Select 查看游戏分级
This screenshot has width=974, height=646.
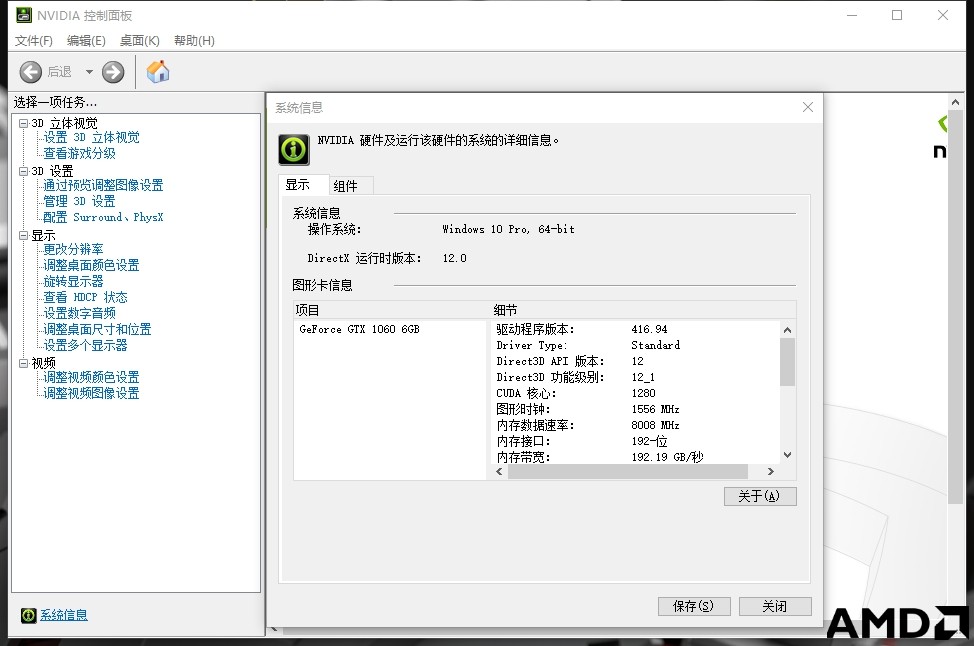(x=80, y=153)
